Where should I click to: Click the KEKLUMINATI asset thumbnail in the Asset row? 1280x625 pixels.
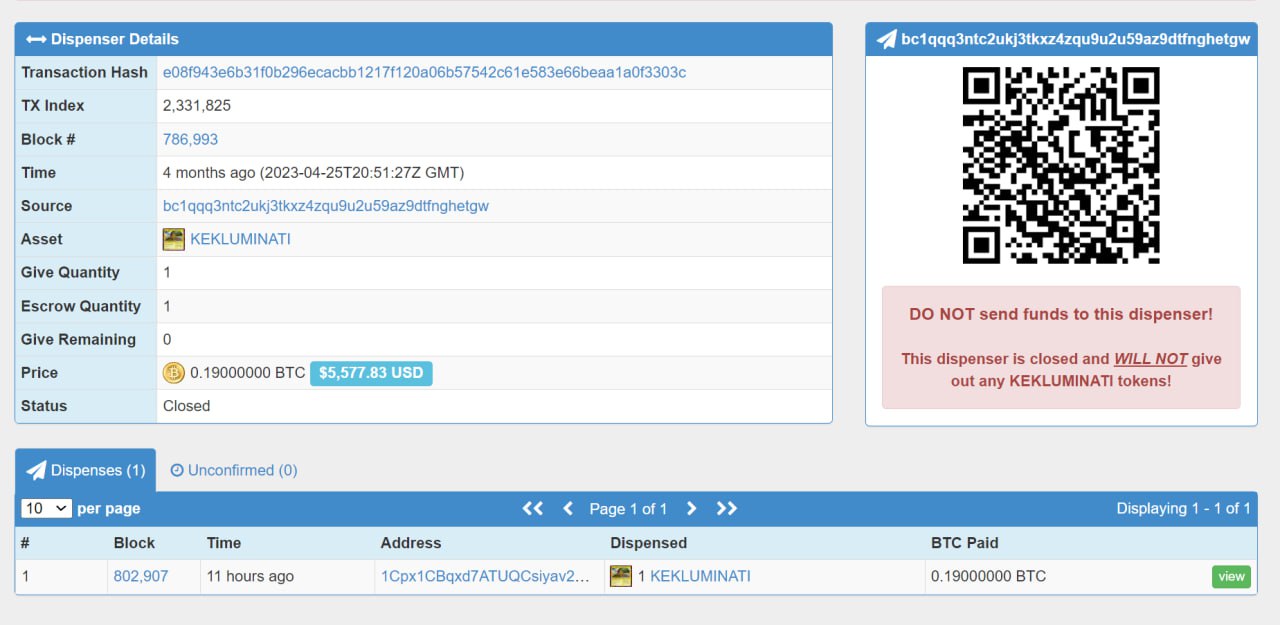174,239
